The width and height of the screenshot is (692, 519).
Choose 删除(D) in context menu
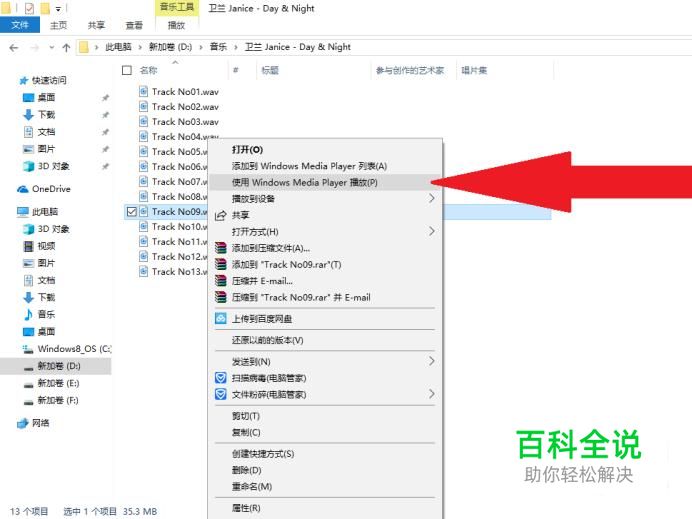(x=325, y=470)
